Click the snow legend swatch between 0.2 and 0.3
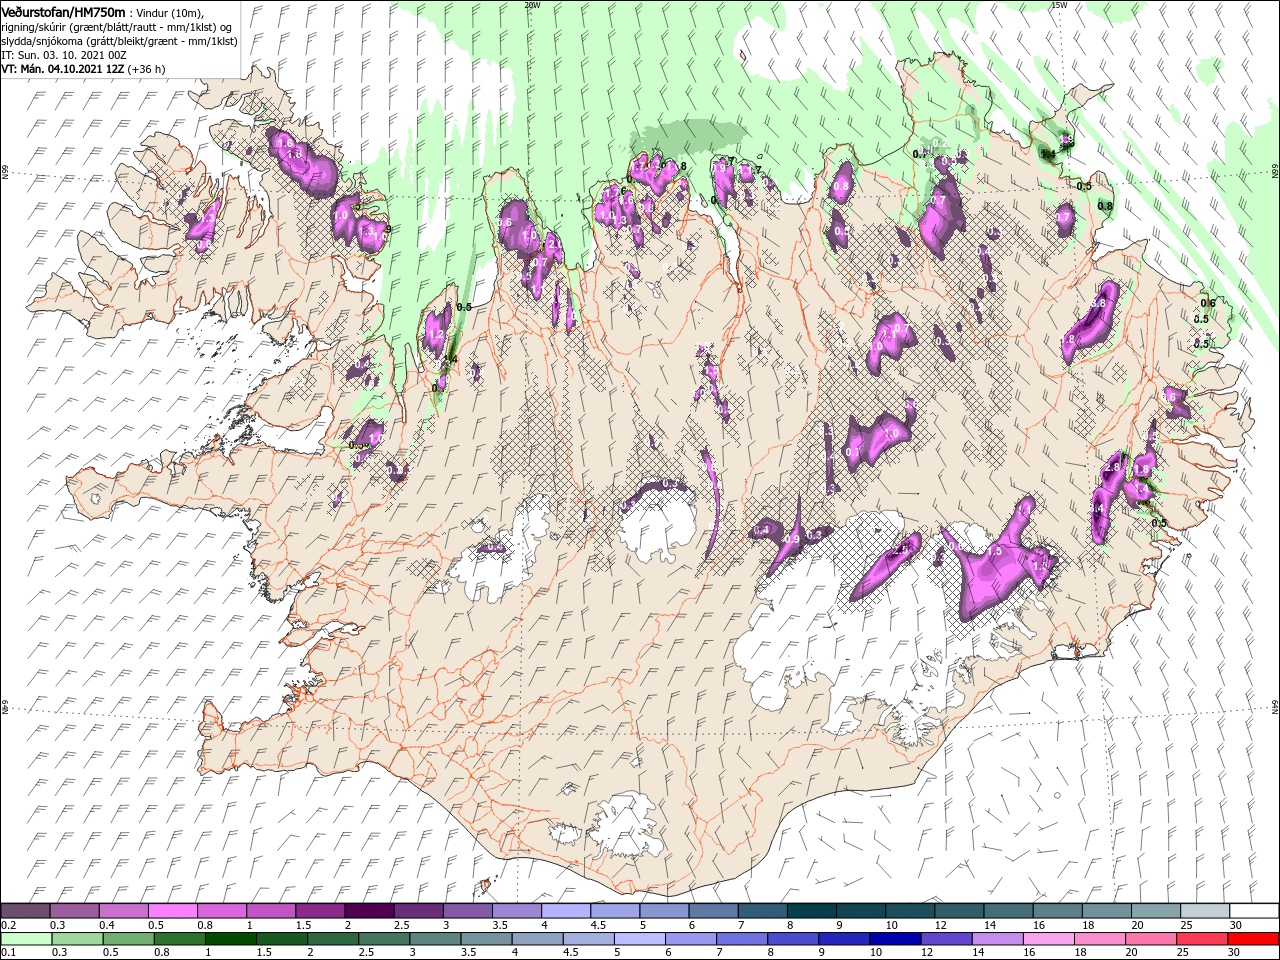 click(x=25, y=911)
